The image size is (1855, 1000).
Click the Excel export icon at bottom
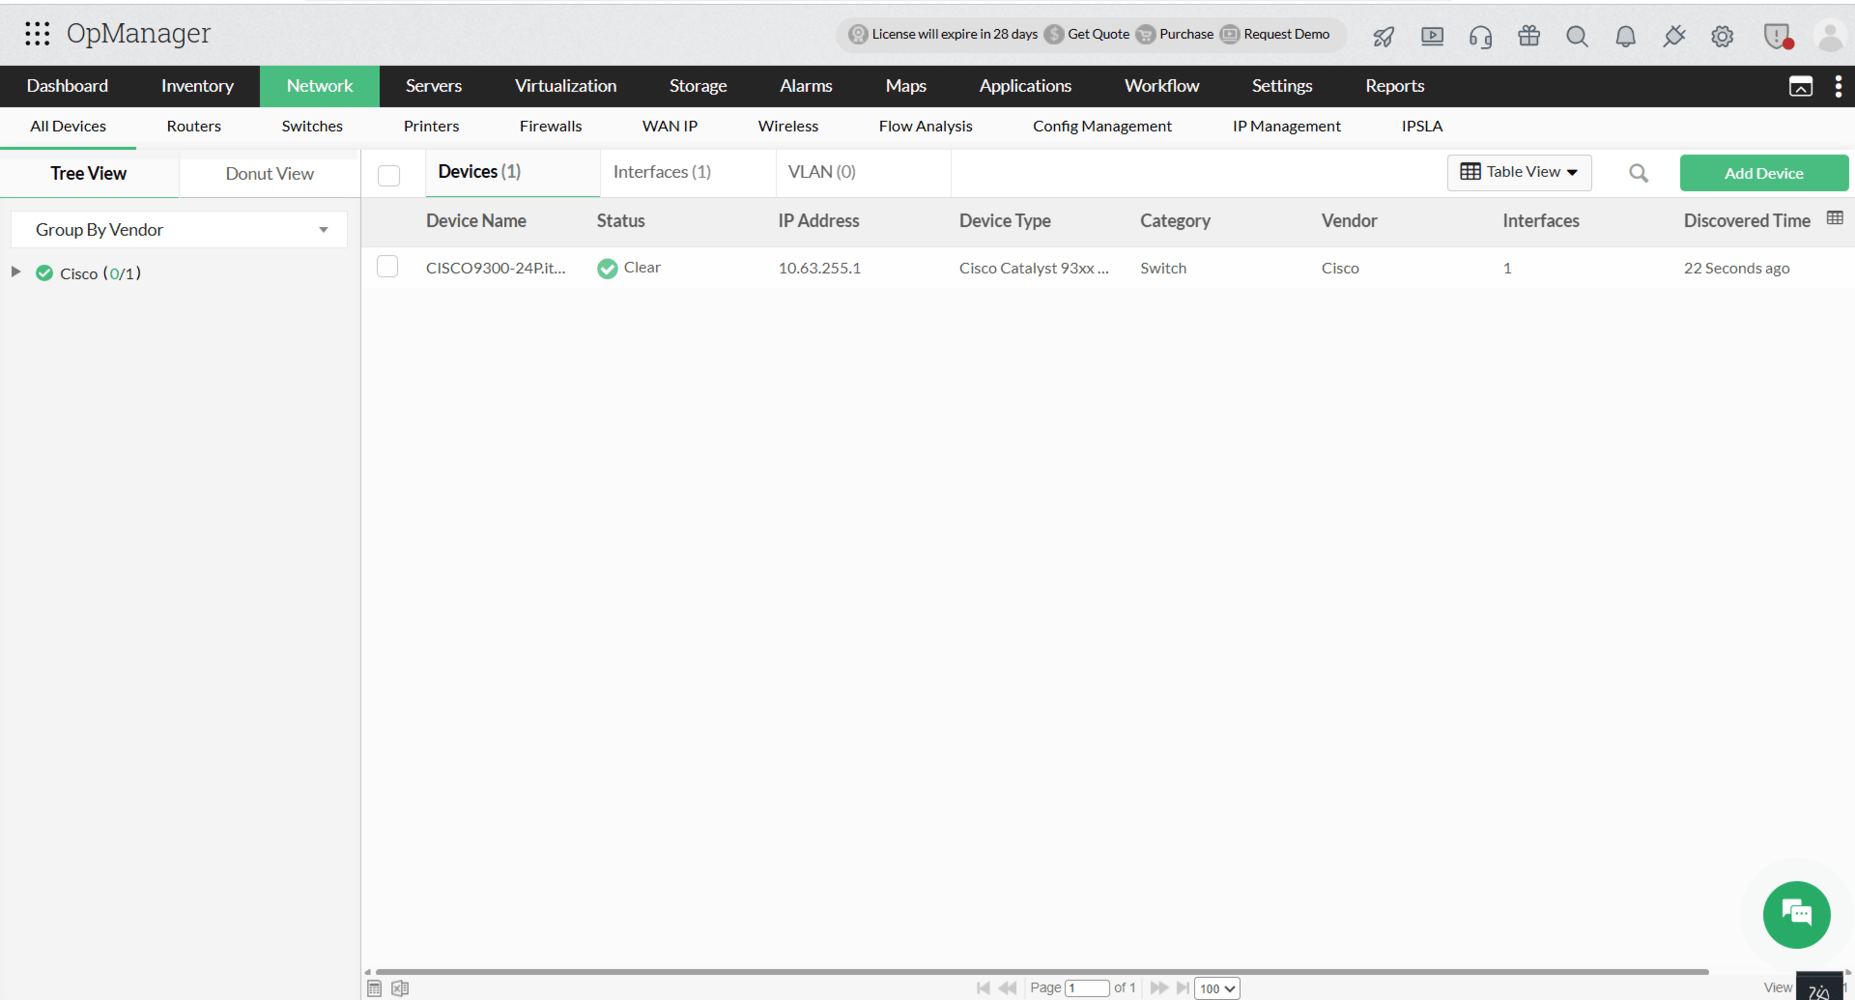[400, 988]
